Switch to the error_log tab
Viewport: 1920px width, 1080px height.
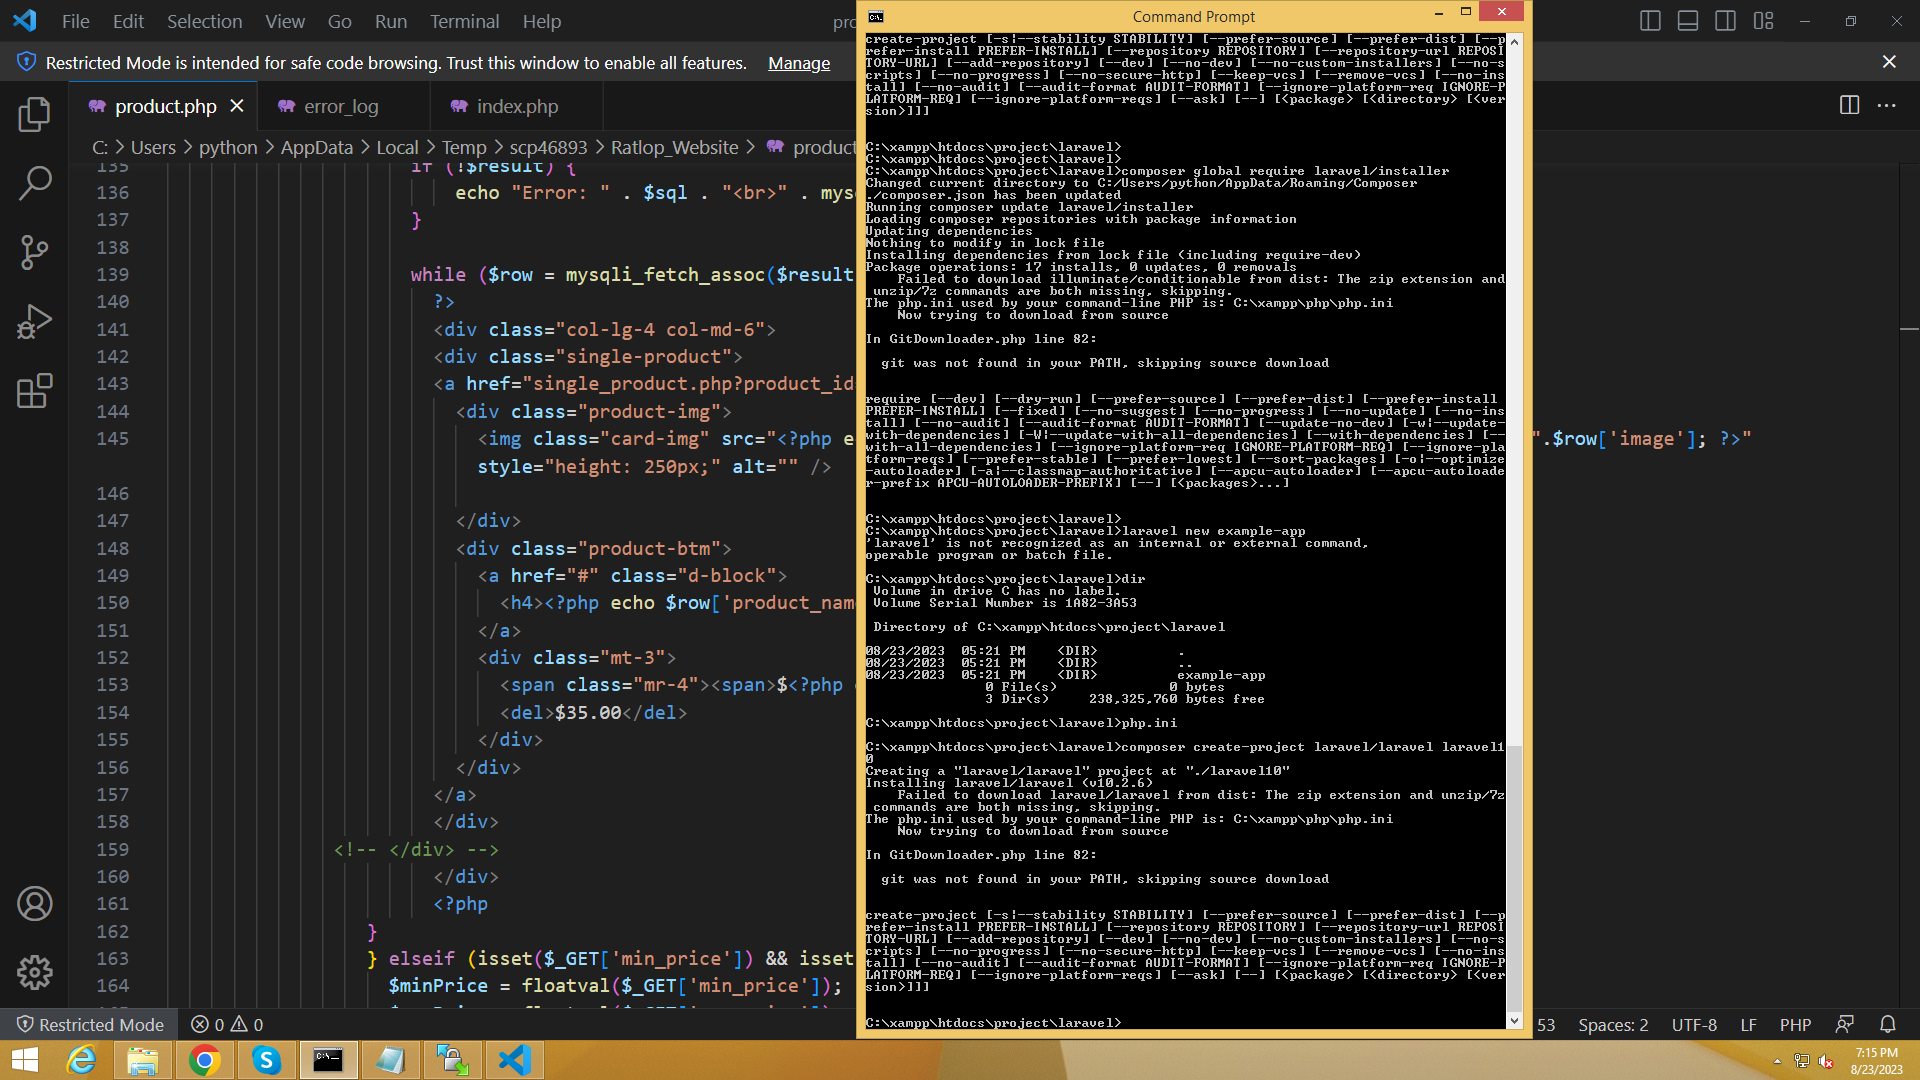tap(341, 106)
